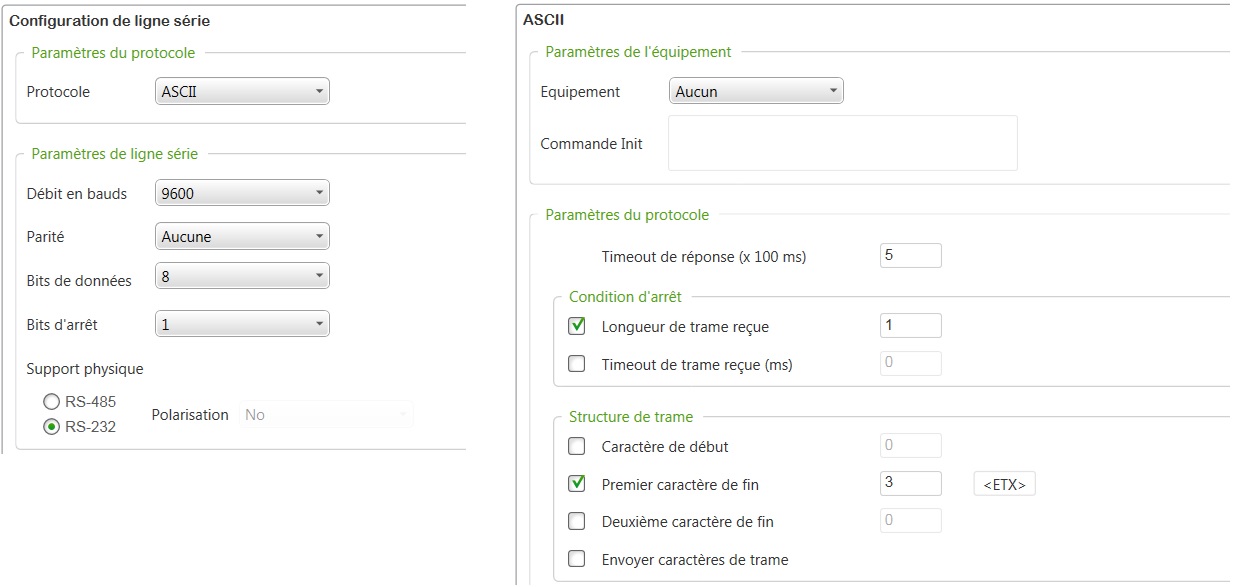Check Envoyer caractères de trame option
The image size is (1253, 587).
click(577, 559)
